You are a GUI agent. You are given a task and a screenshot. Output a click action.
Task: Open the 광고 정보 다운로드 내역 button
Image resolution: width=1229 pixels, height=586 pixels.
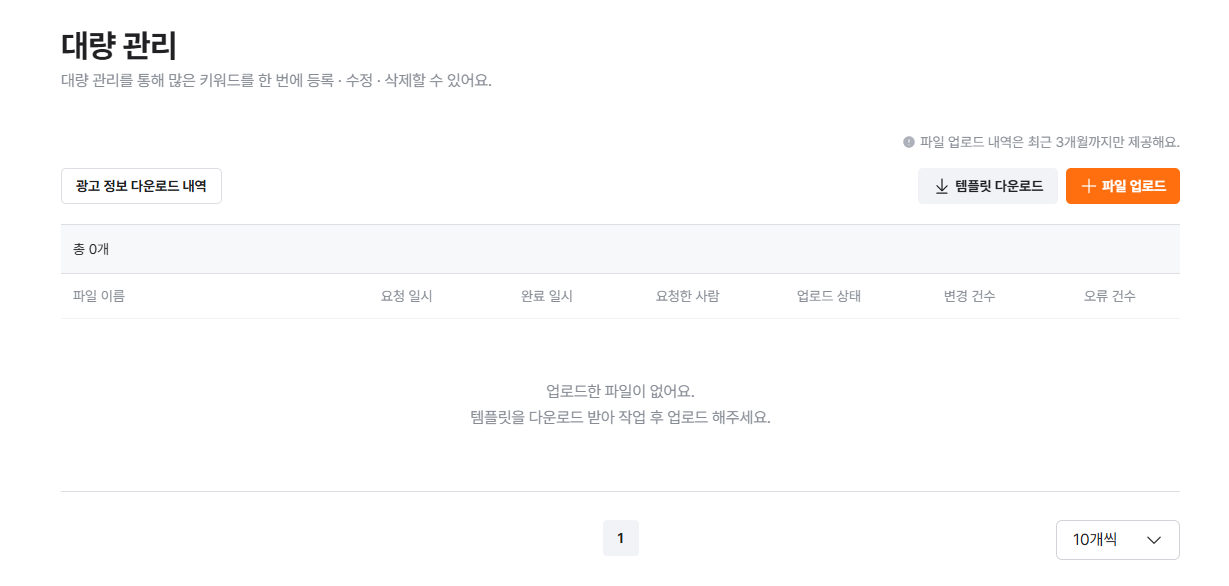click(x=141, y=186)
